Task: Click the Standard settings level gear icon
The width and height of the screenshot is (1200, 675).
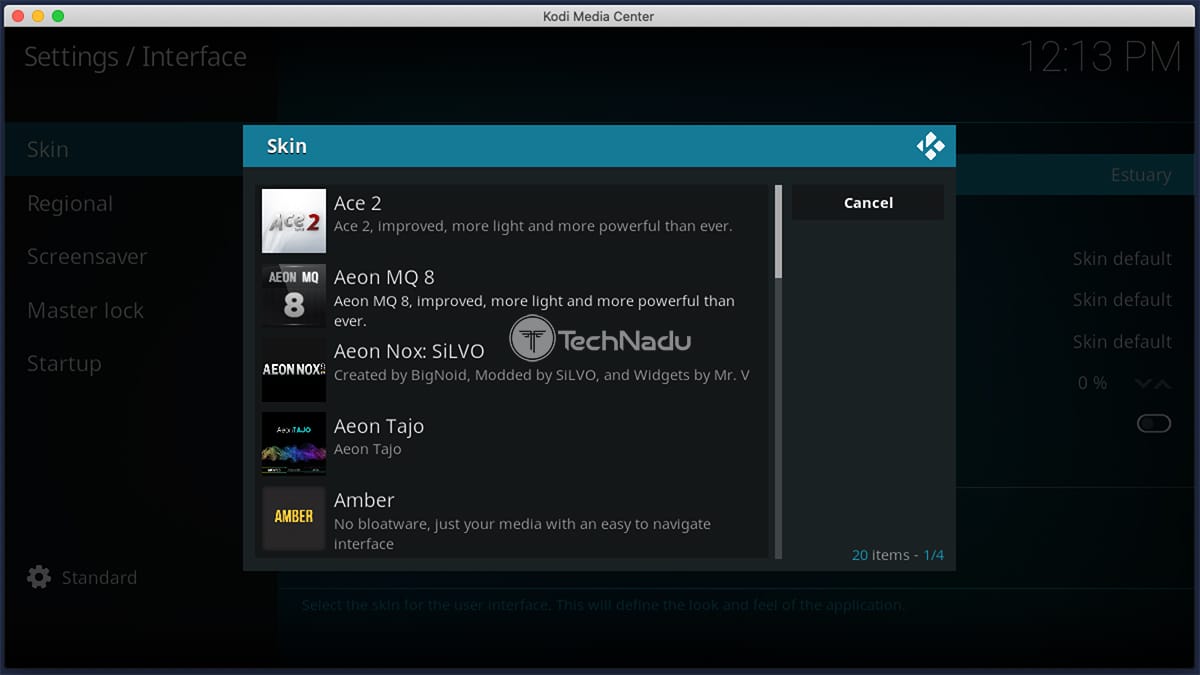Action: (39, 577)
